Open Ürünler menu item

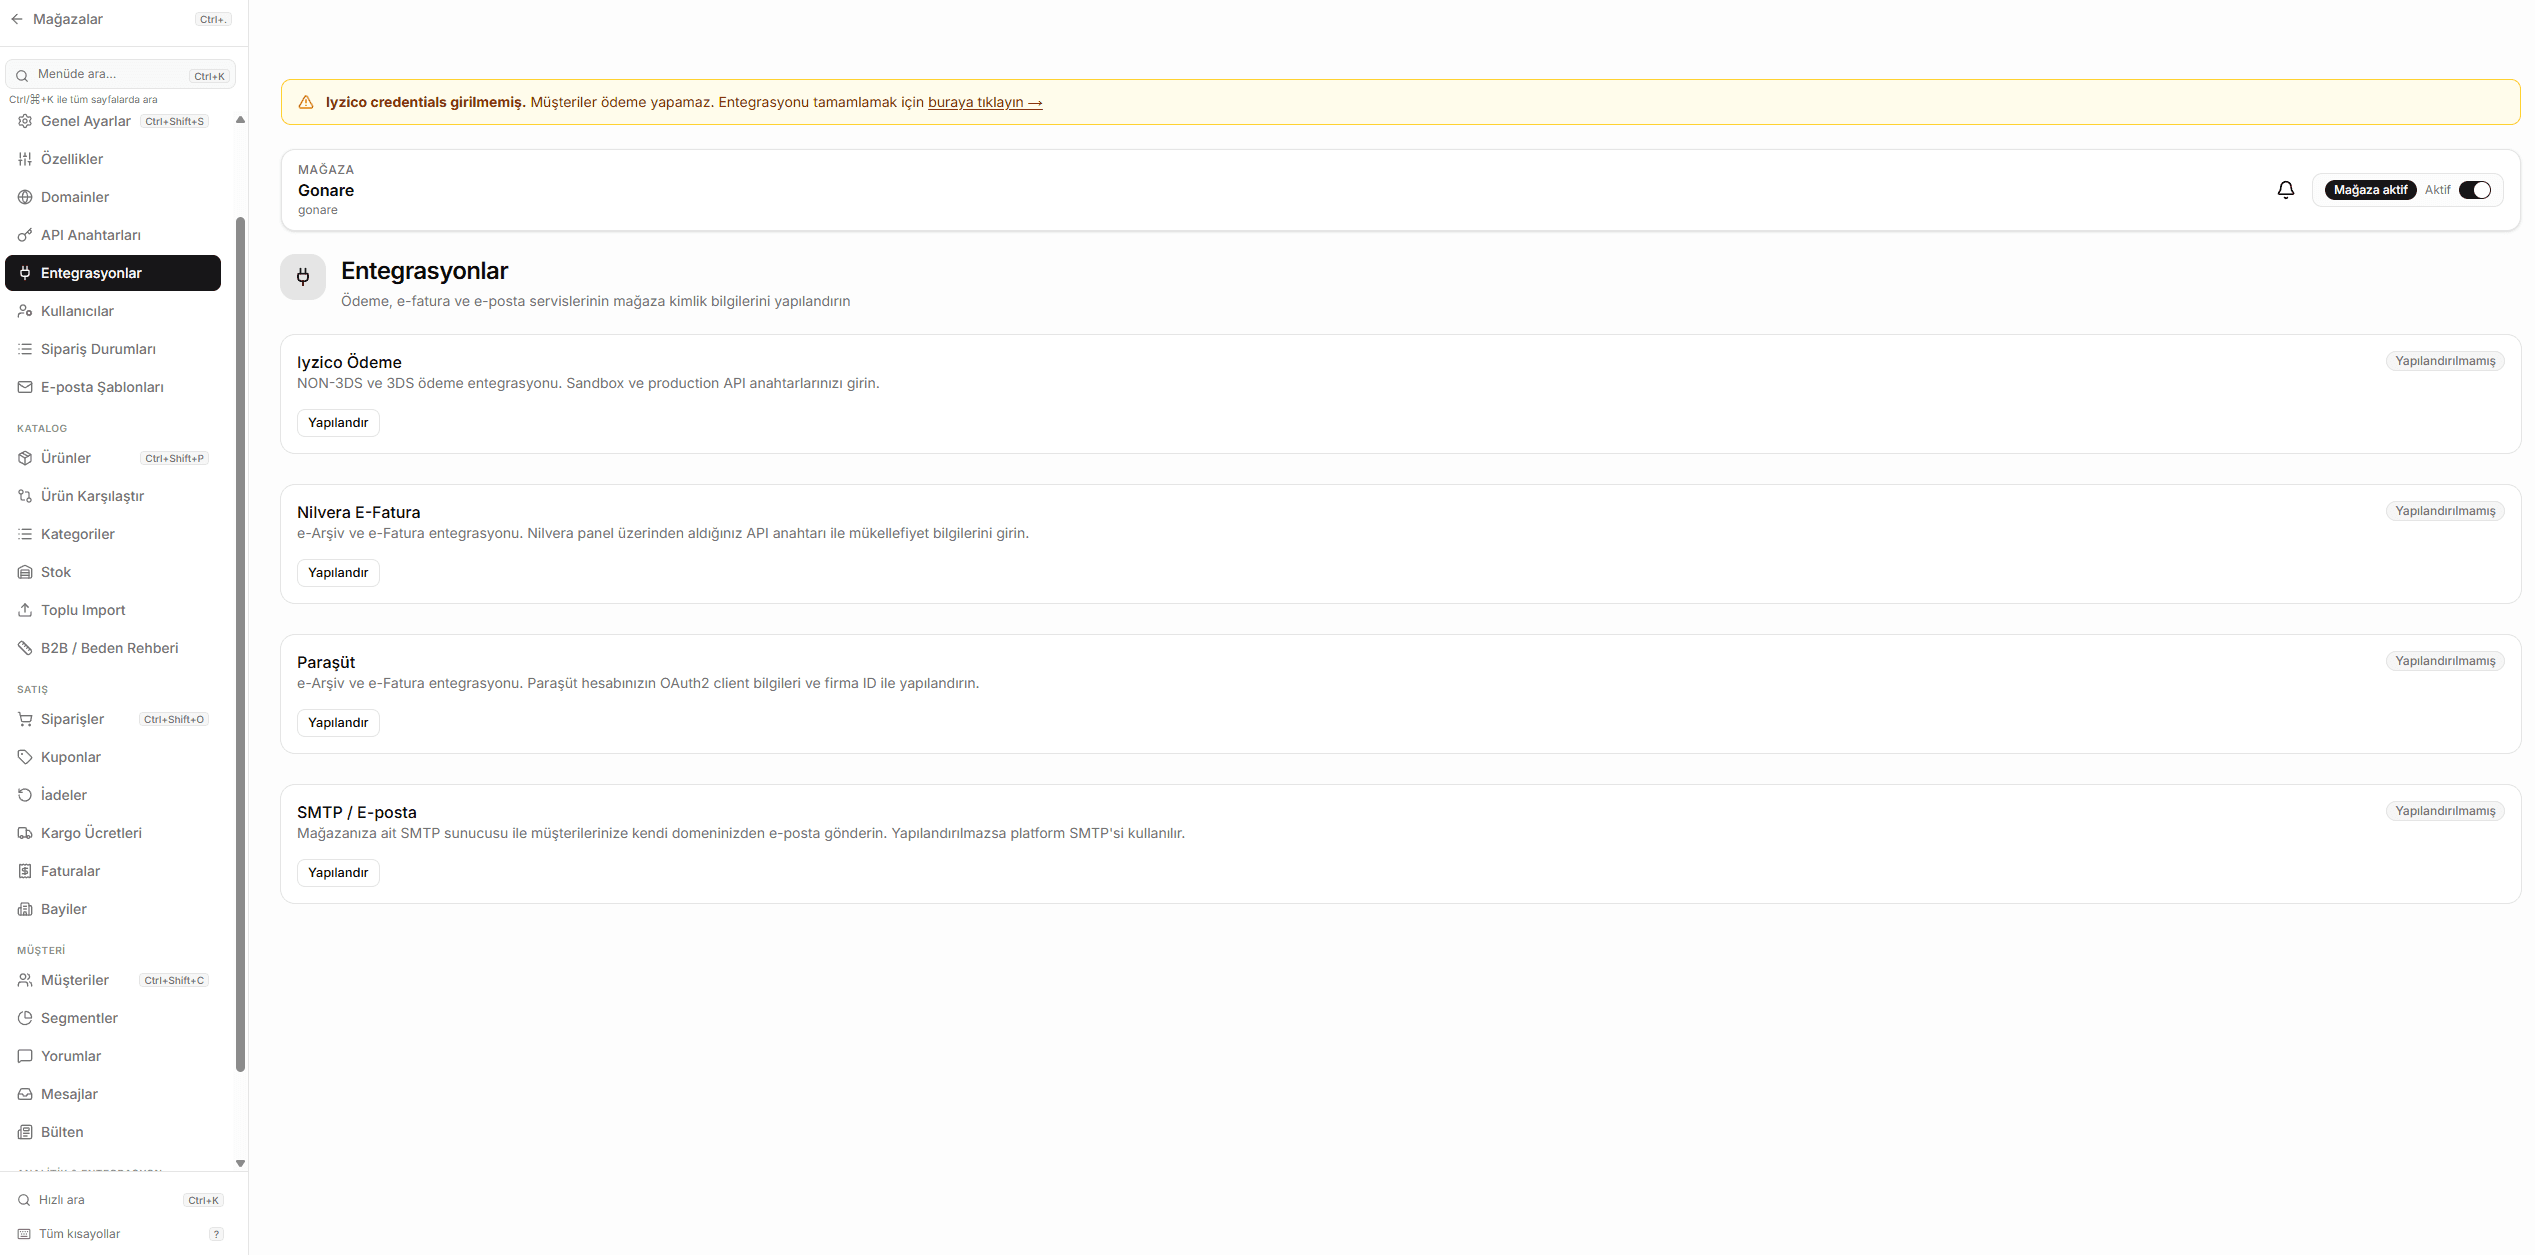coord(113,458)
